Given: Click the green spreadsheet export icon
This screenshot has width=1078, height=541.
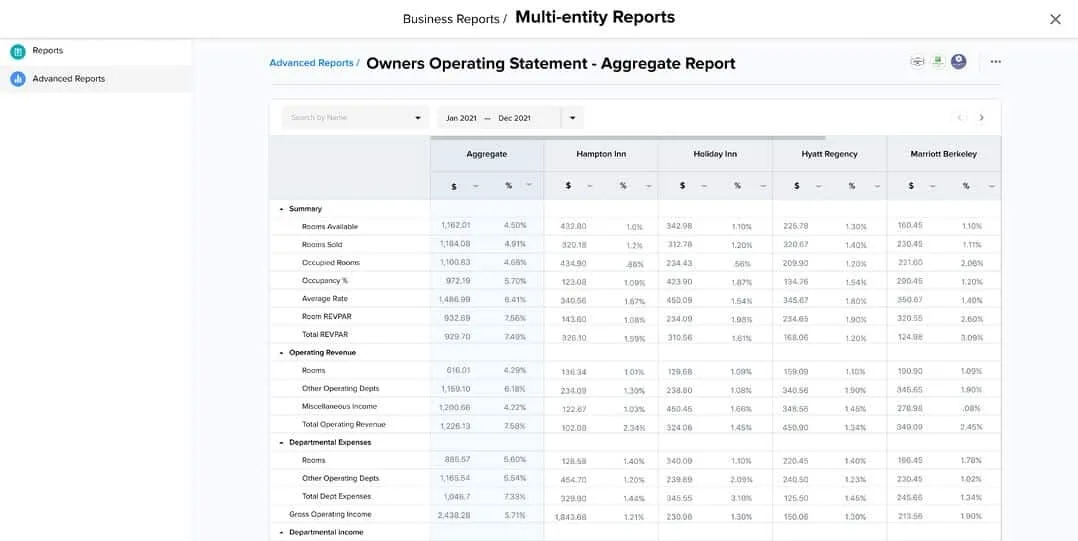Looking at the screenshot, I should point(938,62).
